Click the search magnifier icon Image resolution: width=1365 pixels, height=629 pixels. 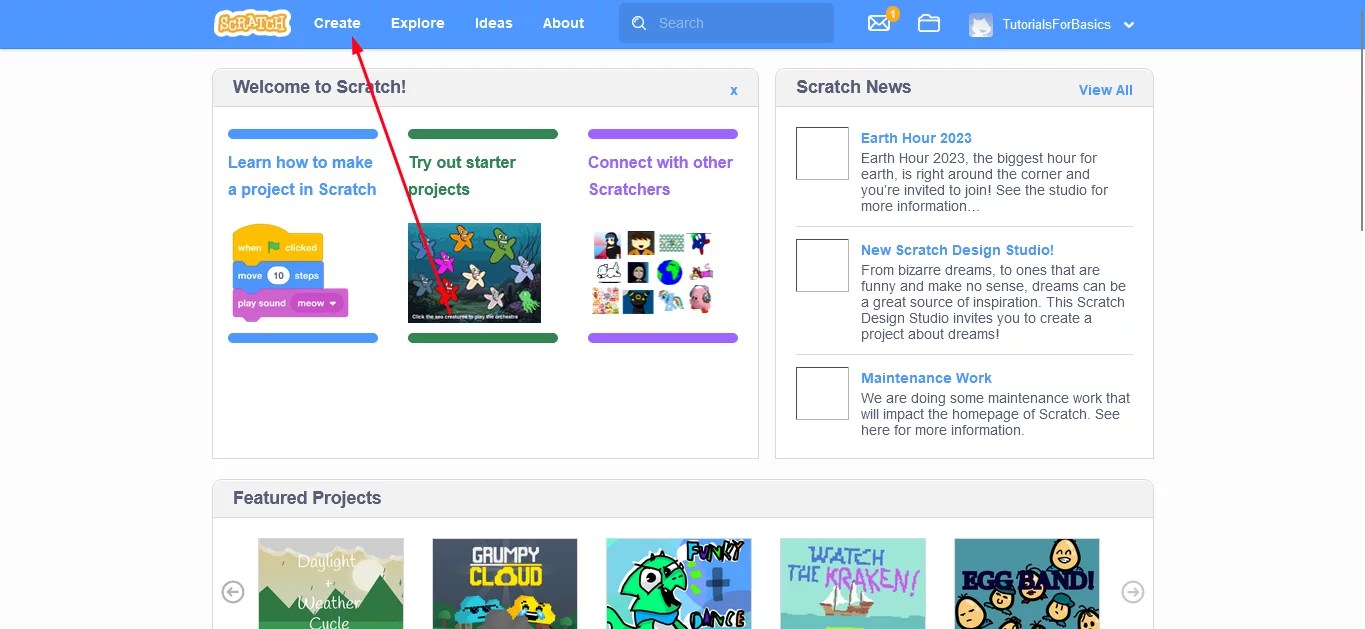pyautogui.click(x=639, y=22)
